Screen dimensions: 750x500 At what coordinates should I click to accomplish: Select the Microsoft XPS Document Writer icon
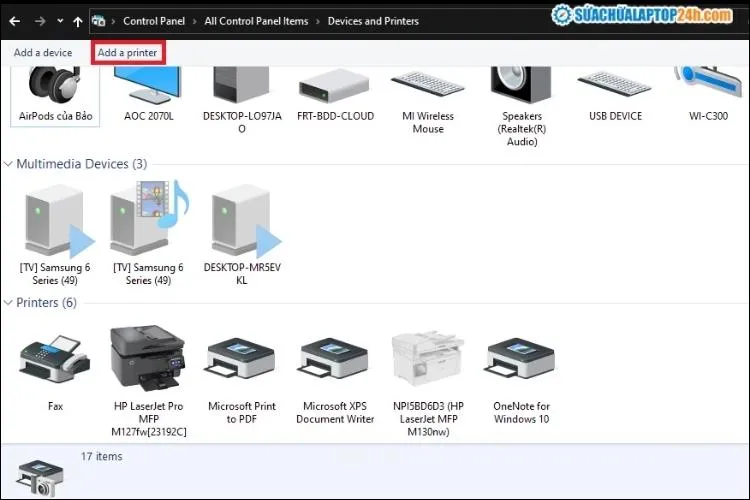click(334, 360)
